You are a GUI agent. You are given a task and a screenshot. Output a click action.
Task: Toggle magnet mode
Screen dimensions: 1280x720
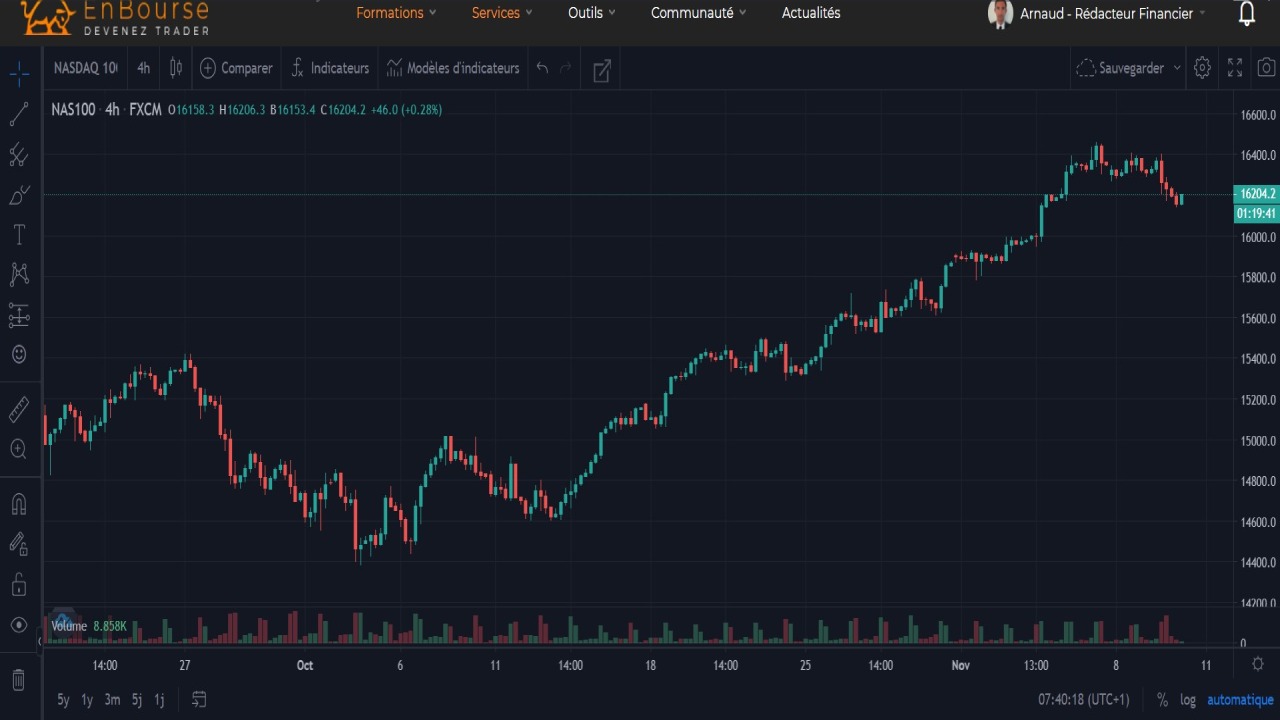(19, 504)
